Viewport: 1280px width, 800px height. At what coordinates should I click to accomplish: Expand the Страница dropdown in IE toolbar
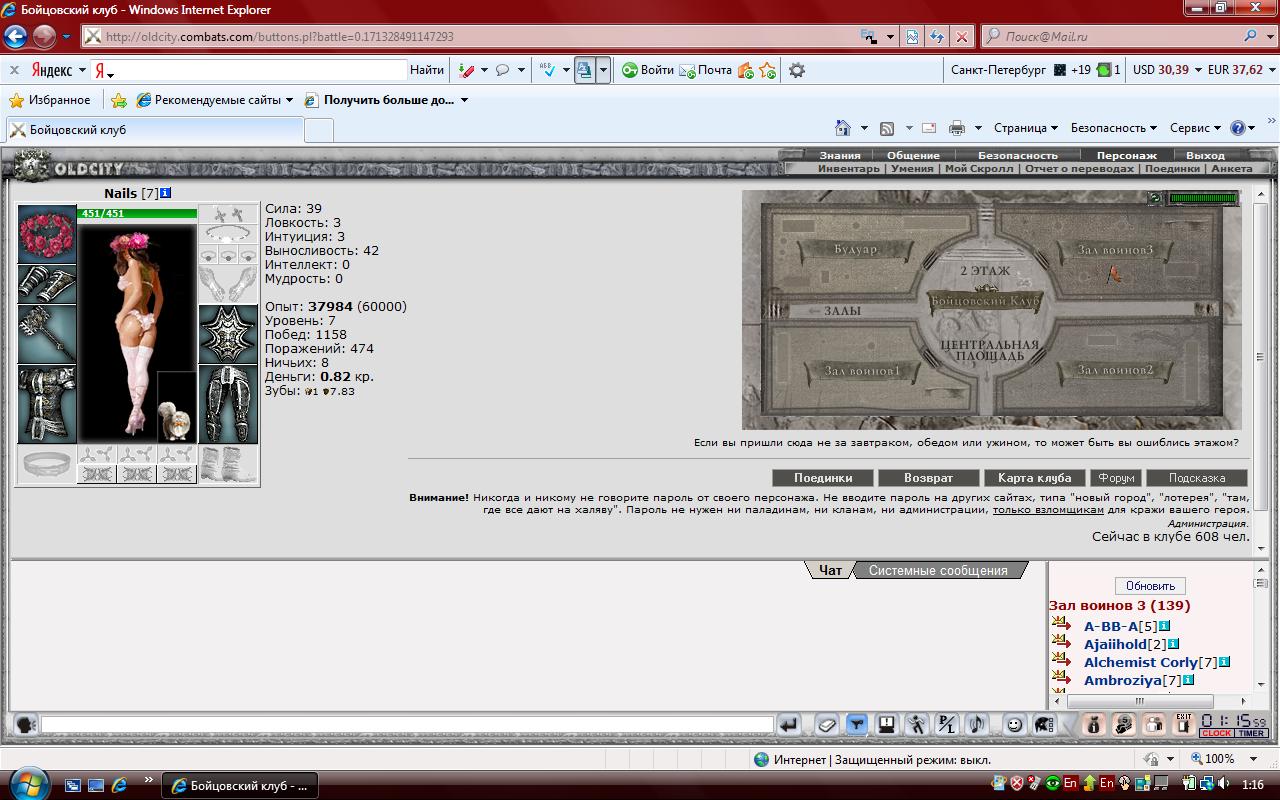(1025, 128)
